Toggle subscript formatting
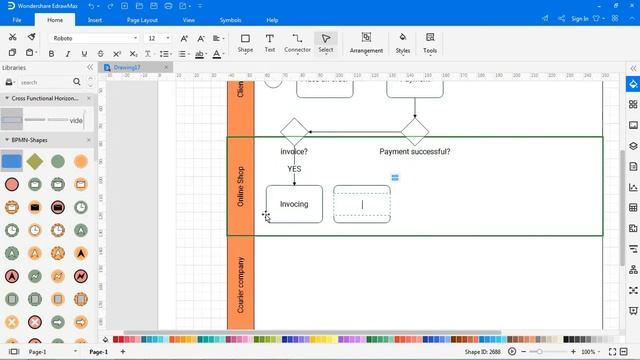 133,54
